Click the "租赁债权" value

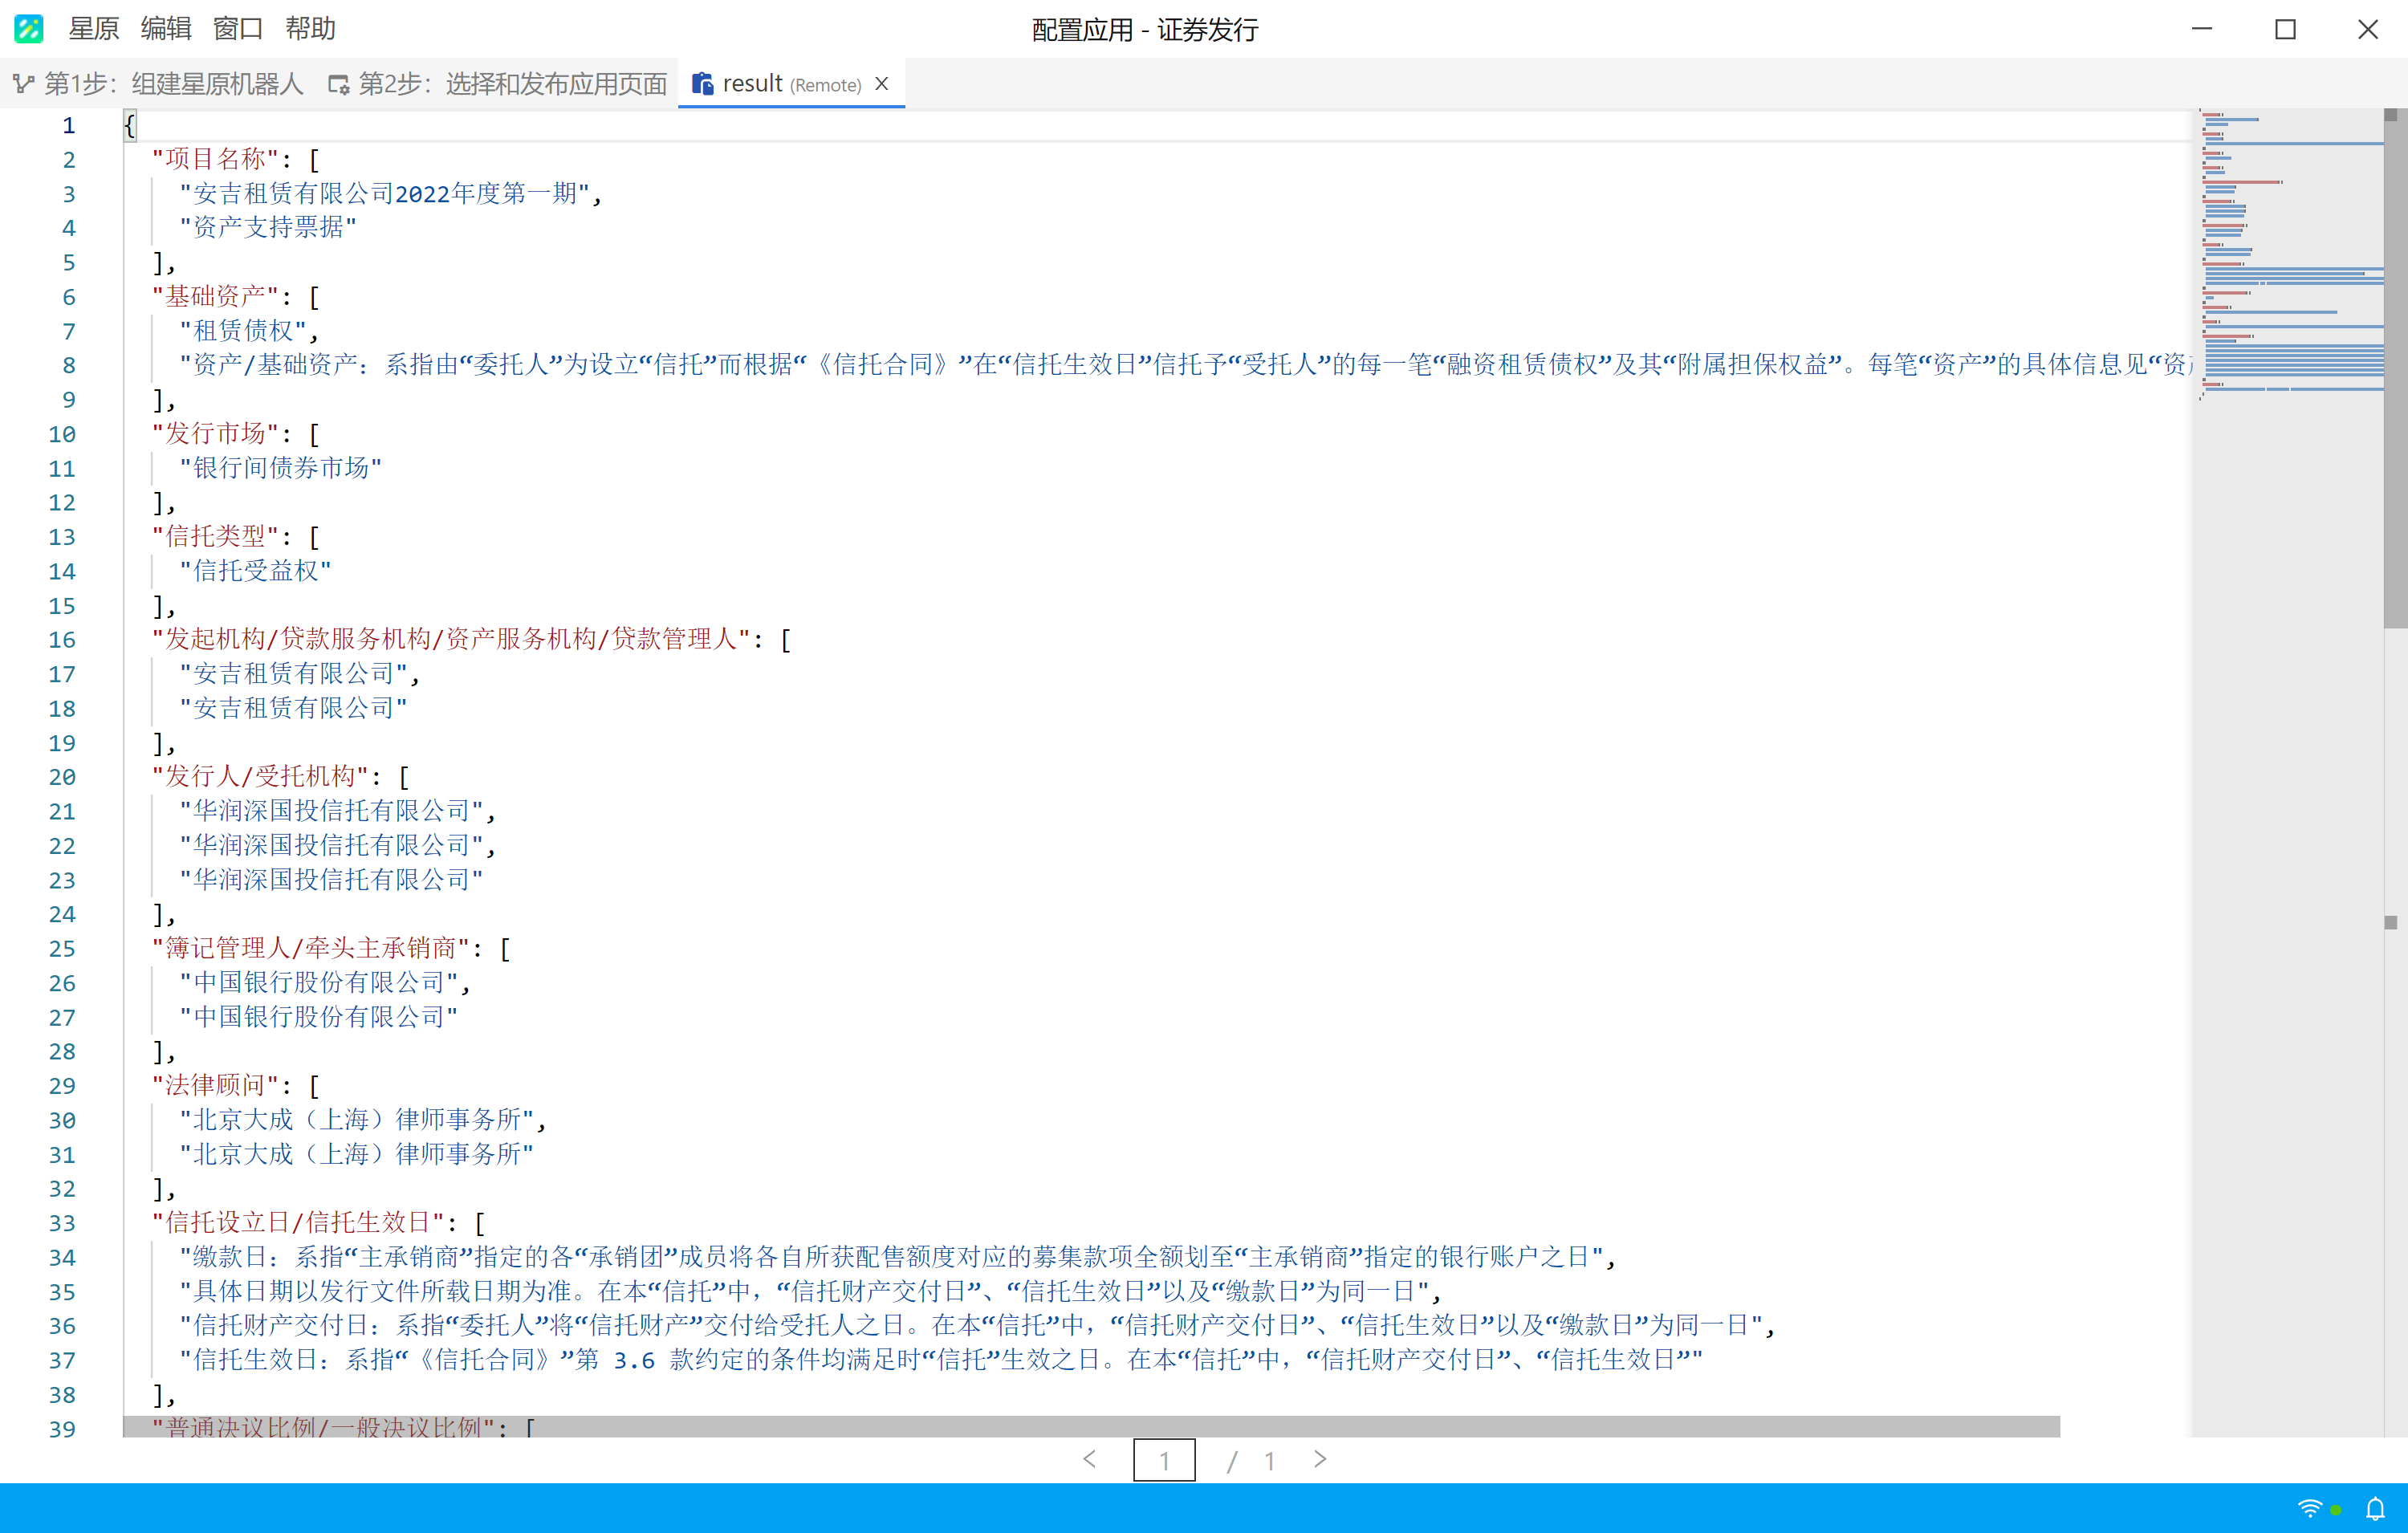tap(242, 330)
